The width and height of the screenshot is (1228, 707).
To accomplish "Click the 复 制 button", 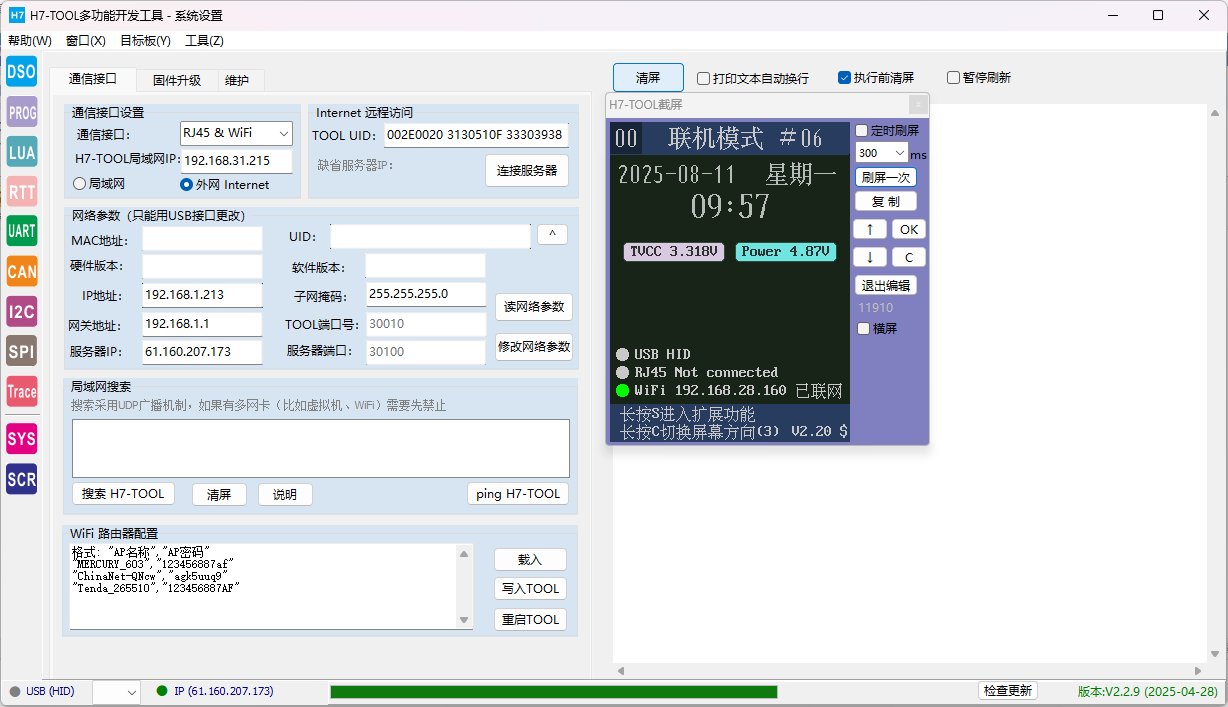I will click(x=885, y=201).
